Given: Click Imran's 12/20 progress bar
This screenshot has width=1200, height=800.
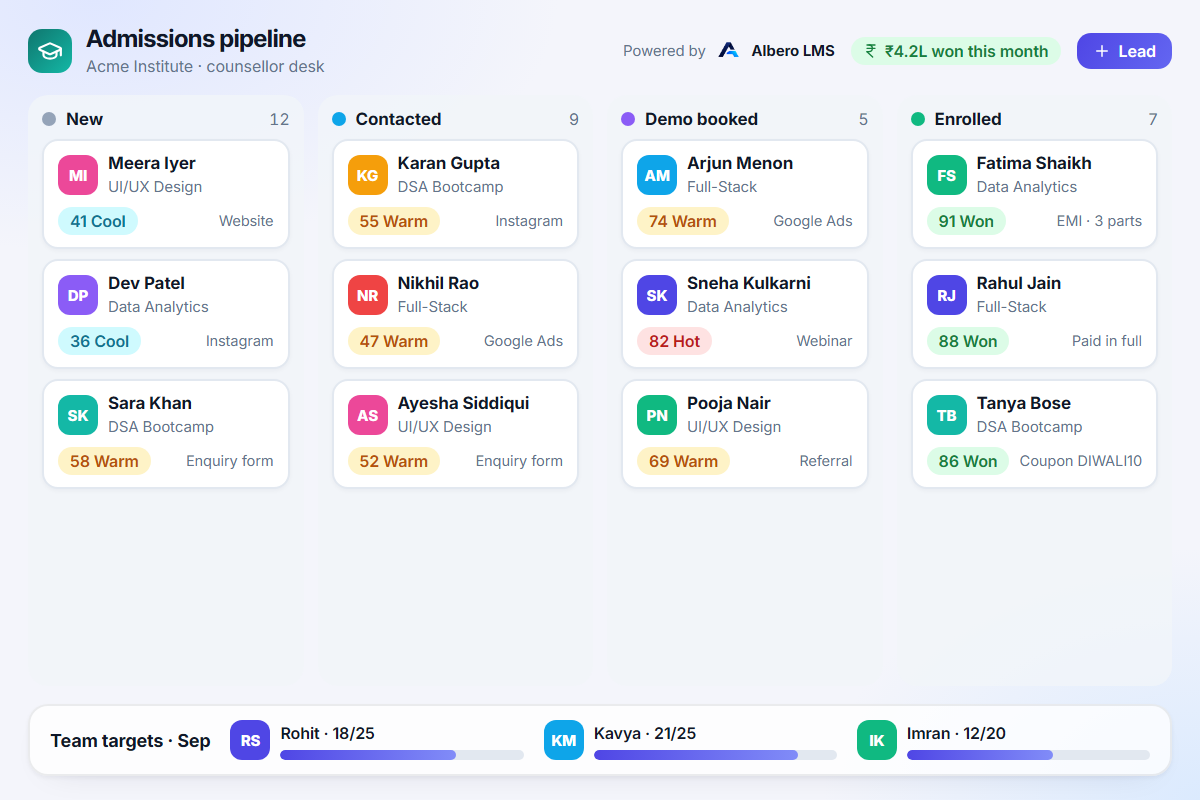Looking at the screenshot, I should coord(1028,755).
